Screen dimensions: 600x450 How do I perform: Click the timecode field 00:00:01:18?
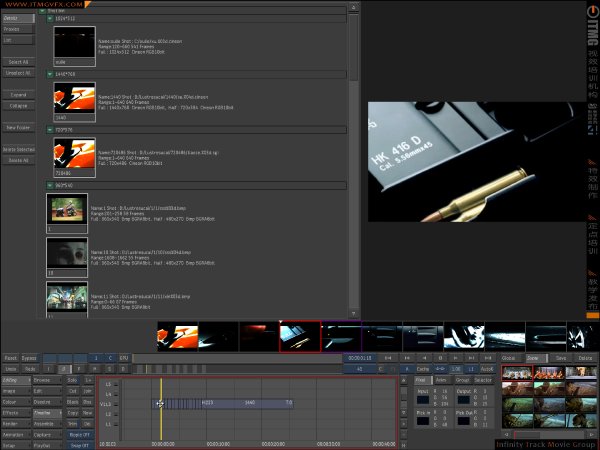pyautogui.click(x=359, y=358)
